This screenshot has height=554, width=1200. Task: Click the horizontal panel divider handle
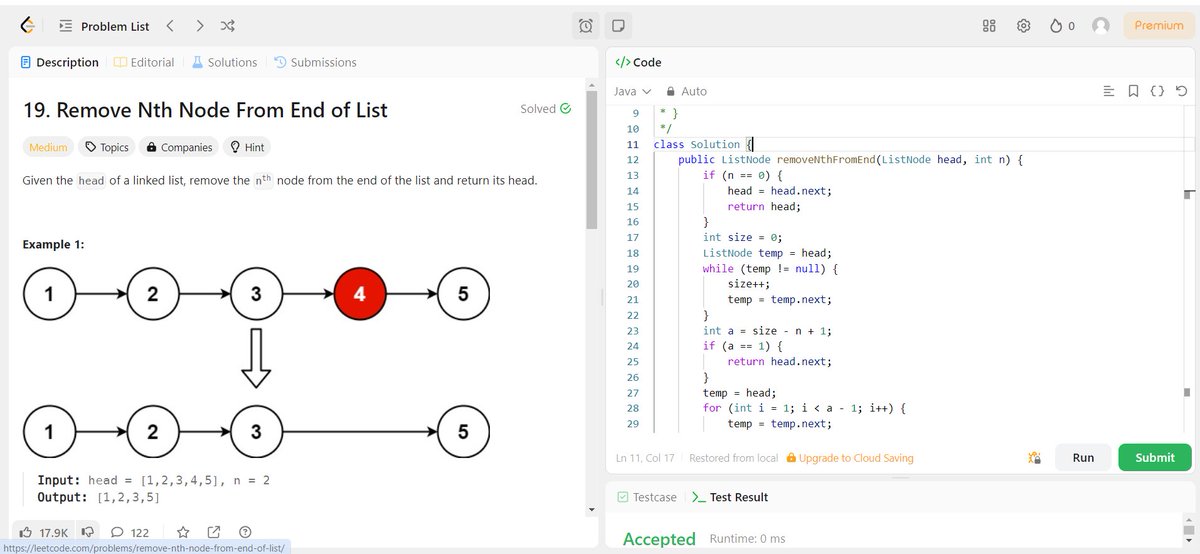901,477
